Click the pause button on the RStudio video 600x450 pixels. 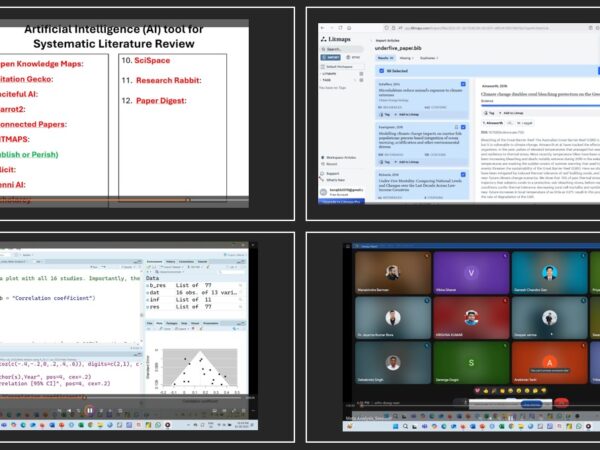click(90, 411)
